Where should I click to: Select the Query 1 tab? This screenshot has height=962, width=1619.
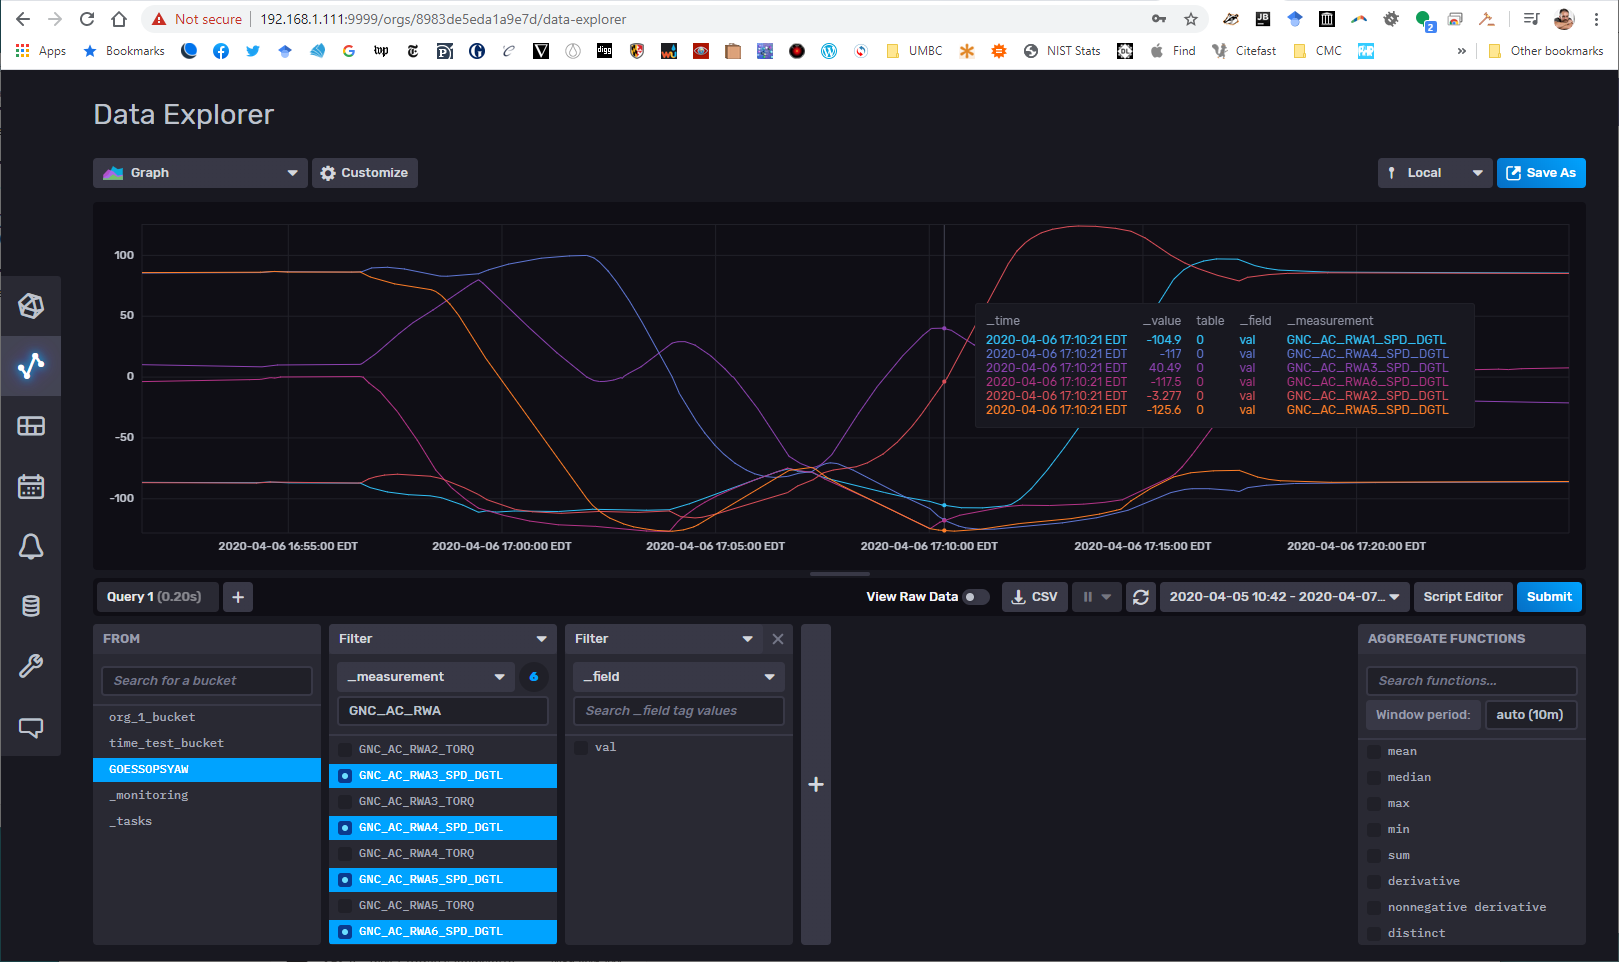[x=155, y=597]
